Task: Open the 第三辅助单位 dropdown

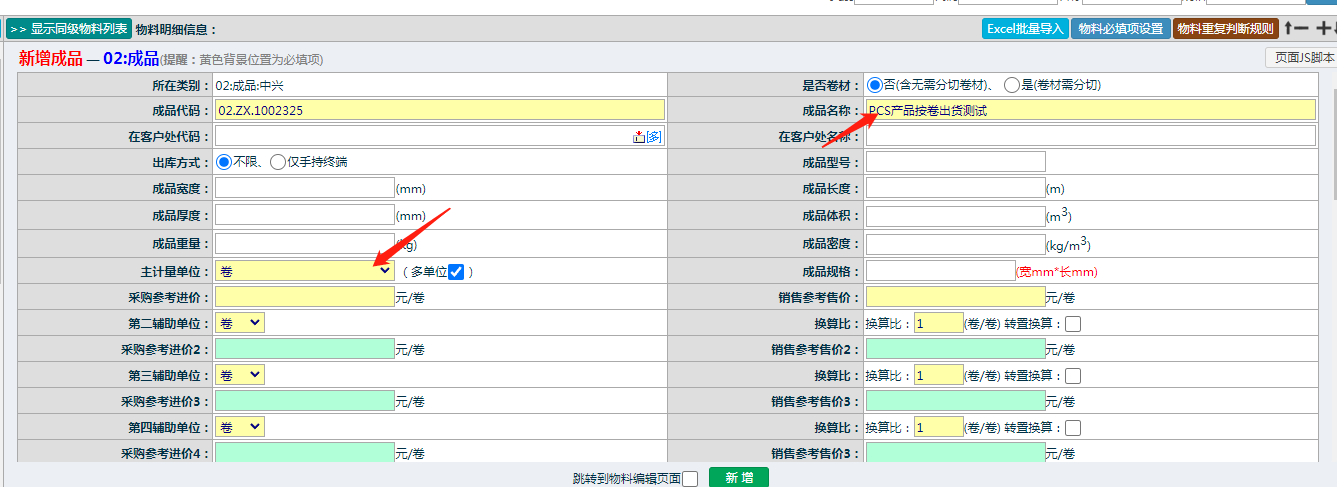Action: point(240,375)
